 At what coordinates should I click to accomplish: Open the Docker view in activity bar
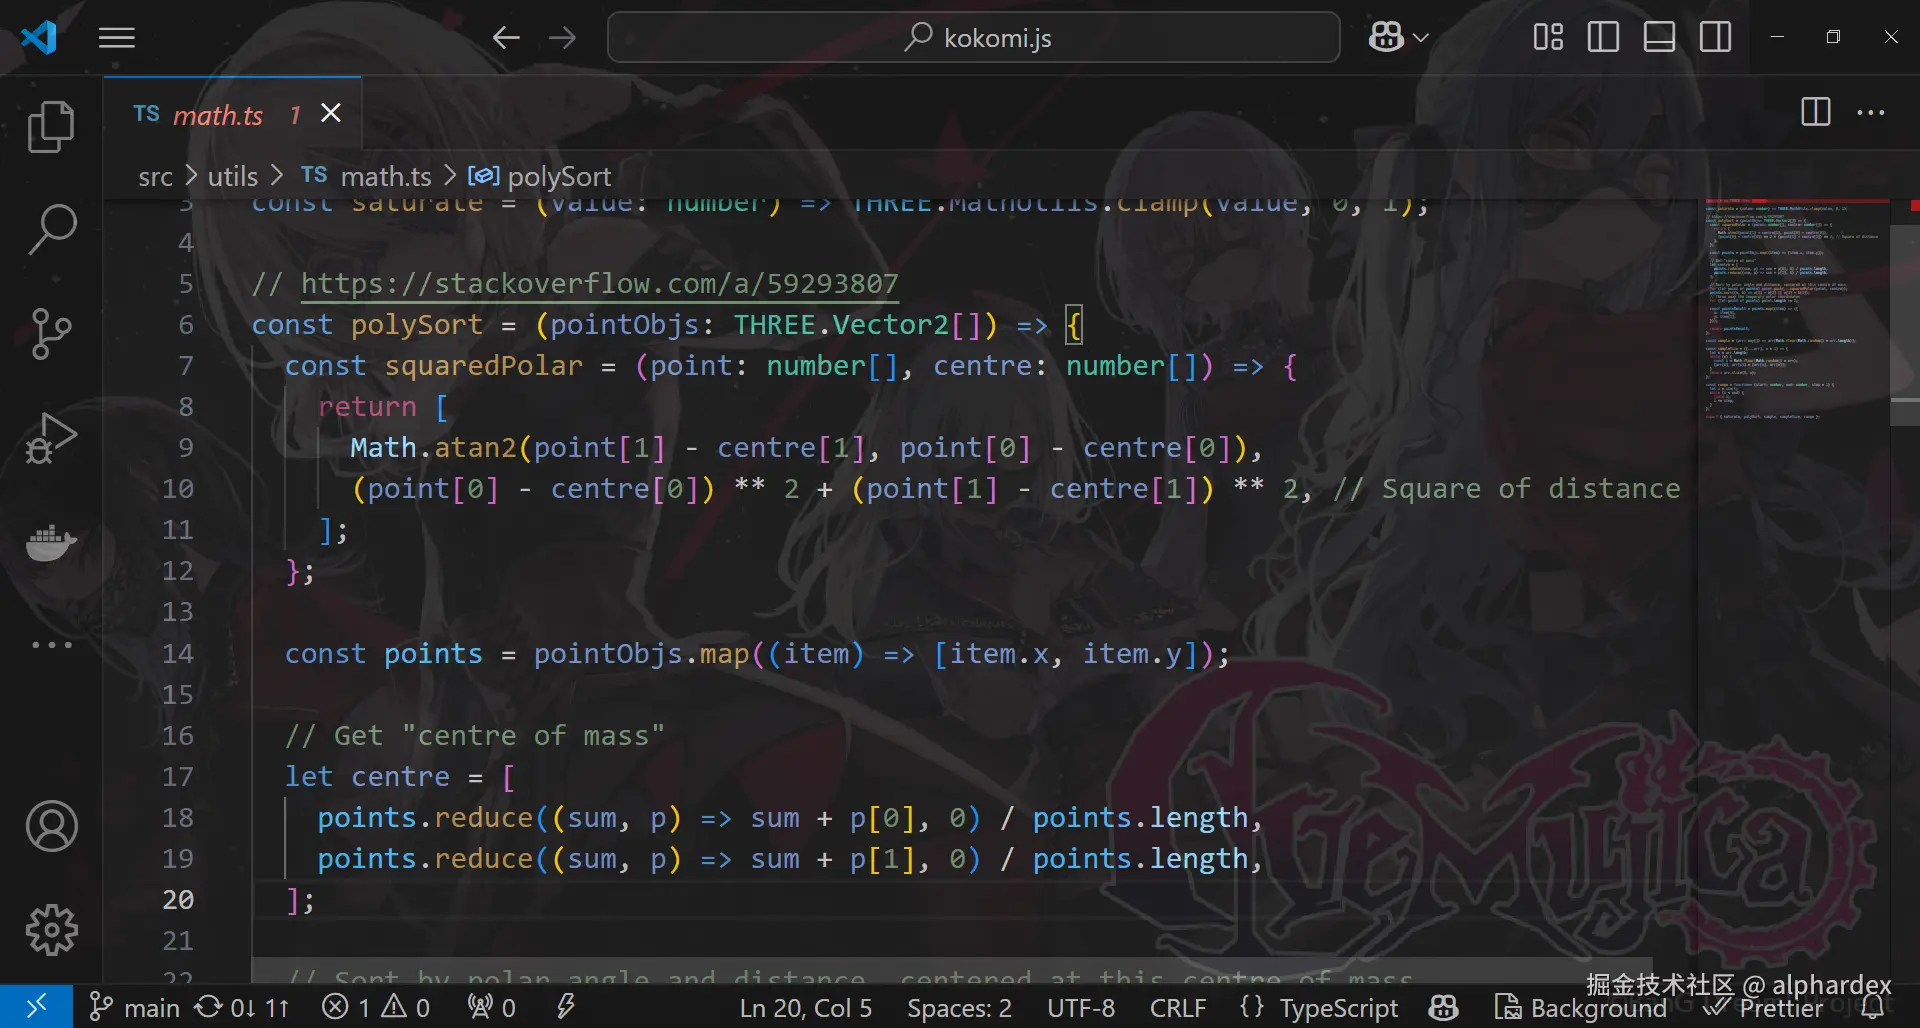tap(51, 543)
